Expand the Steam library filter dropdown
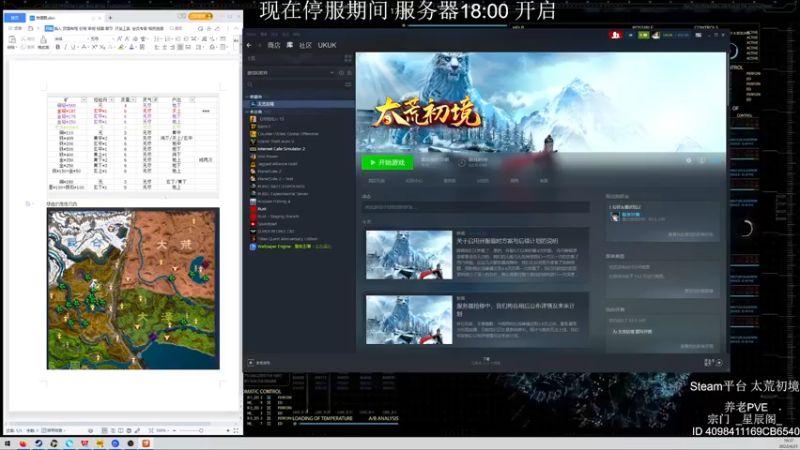 (x=332, y=73)
